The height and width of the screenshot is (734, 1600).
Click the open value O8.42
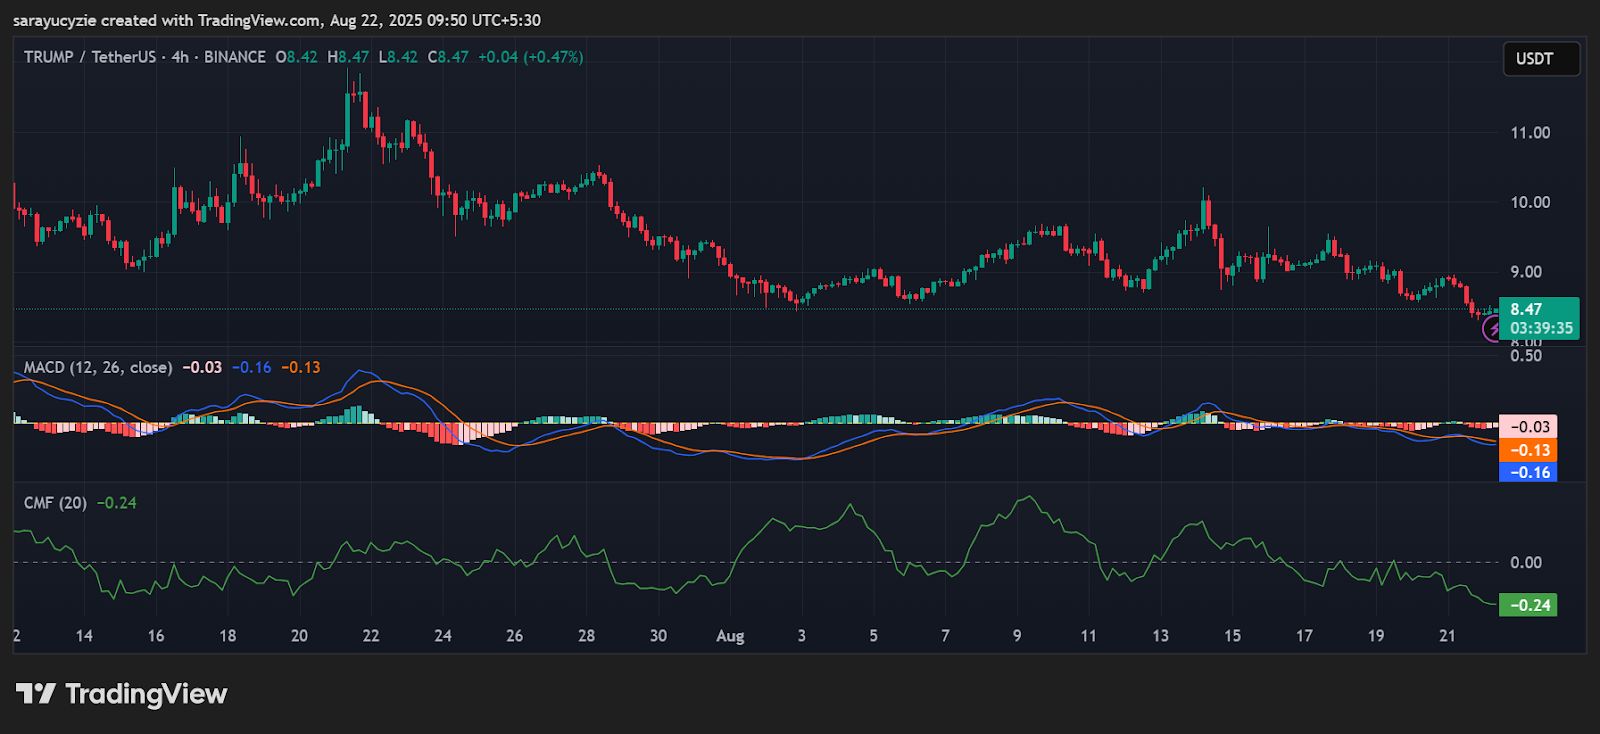coord(296,57)
